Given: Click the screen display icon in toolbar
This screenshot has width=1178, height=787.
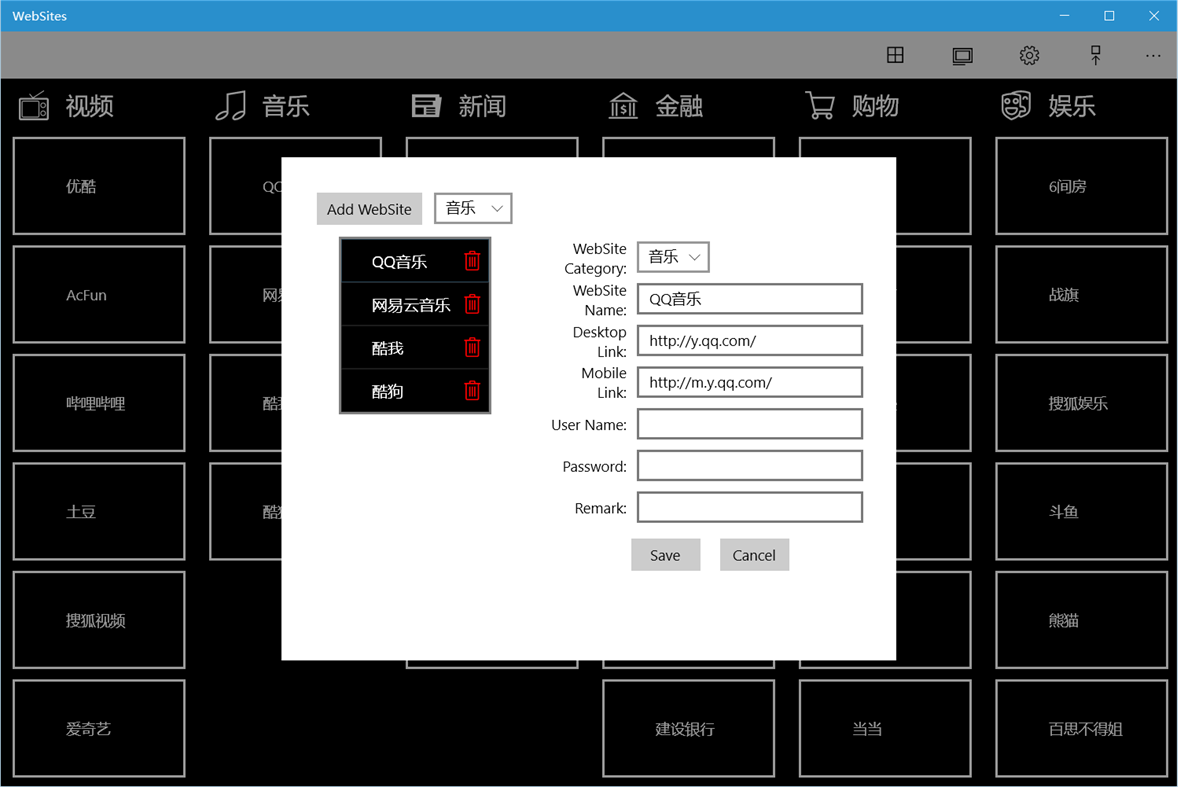Looking at the screenshot, I should point(962,56).
